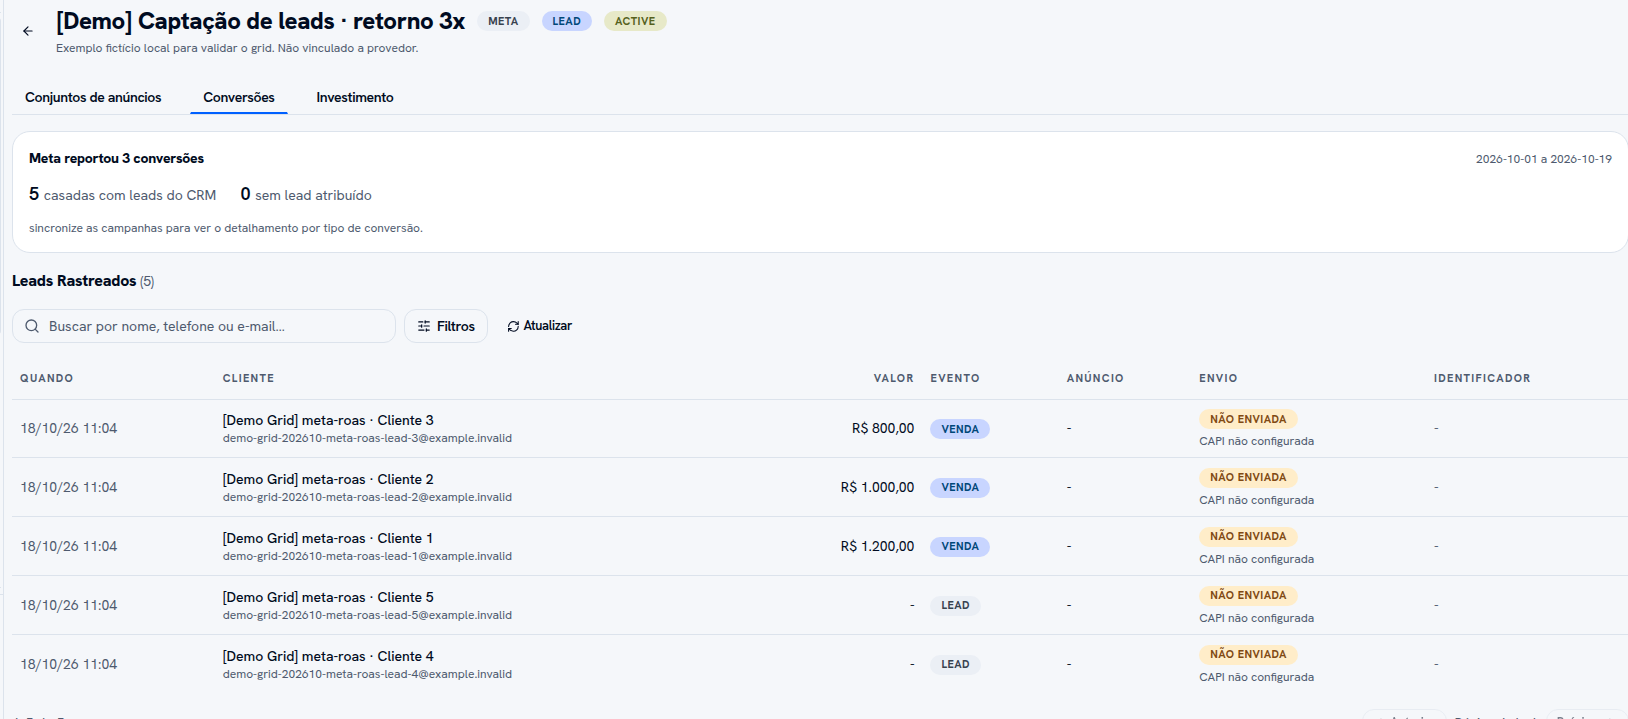This screenshot has height=719, width=1628.
Task: Click the IDENTIFICADOR column header
Action: click(x=1482, y=378)
